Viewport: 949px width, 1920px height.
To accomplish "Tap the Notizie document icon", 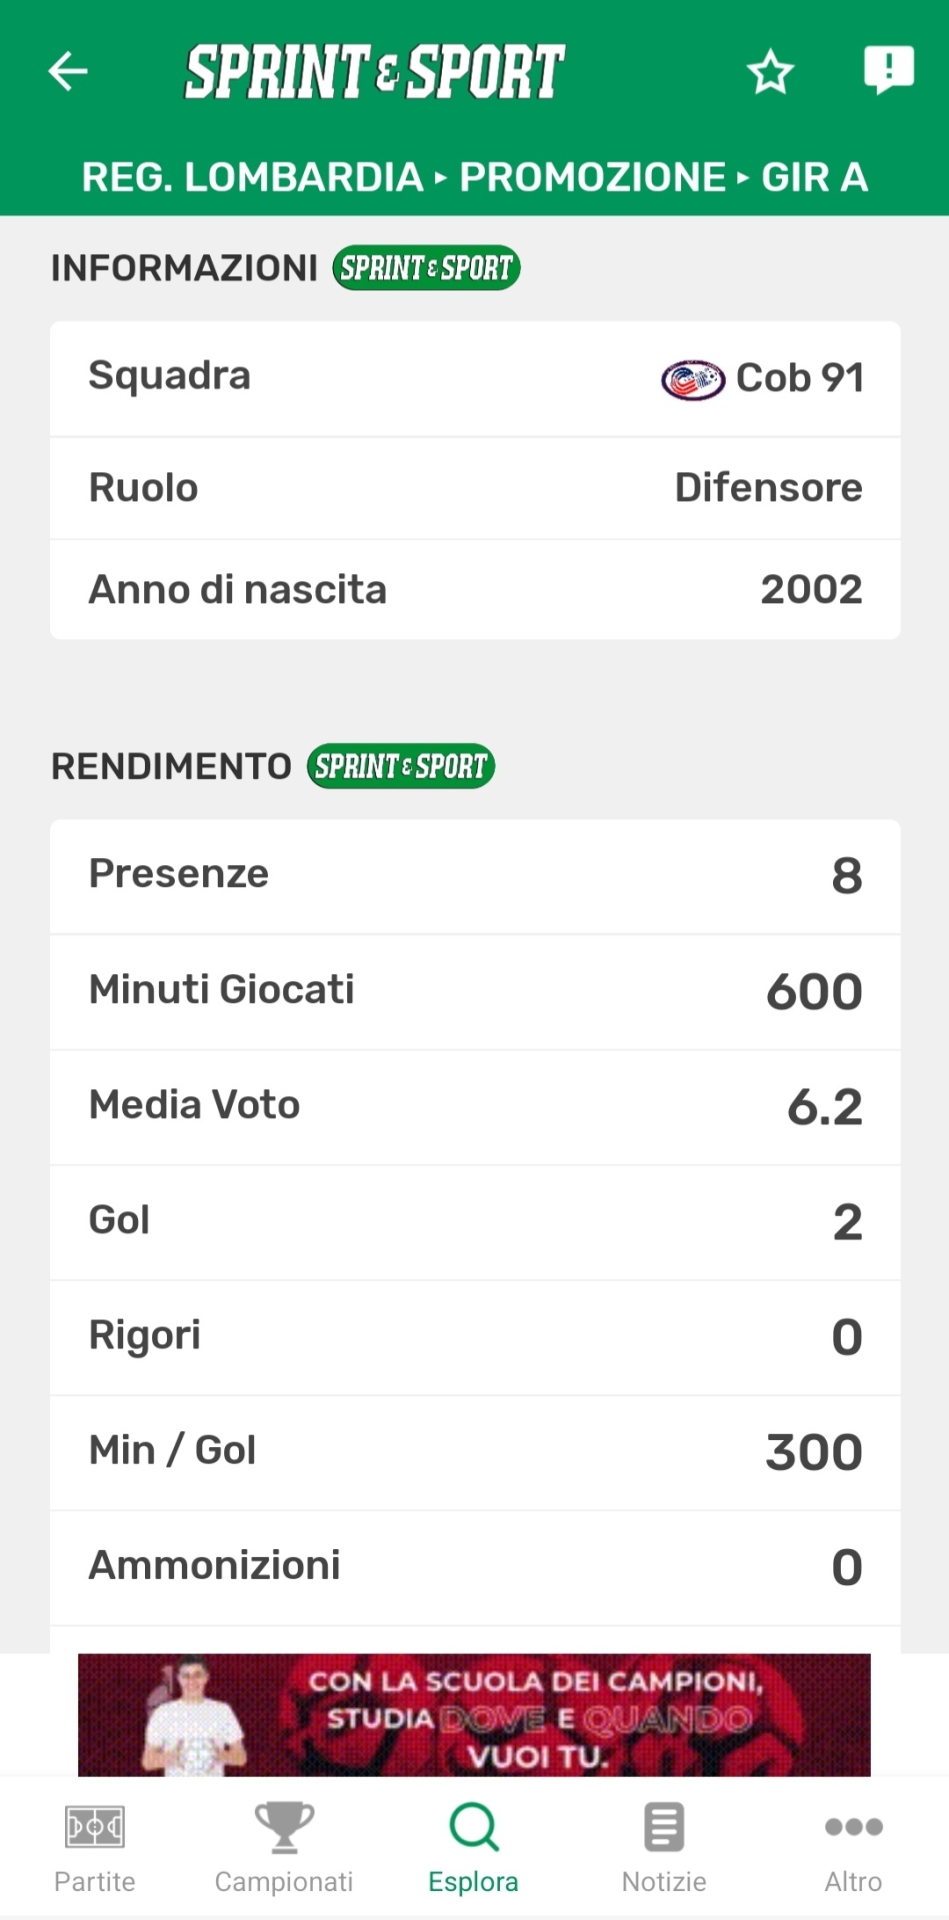I will coord(664,1827).
